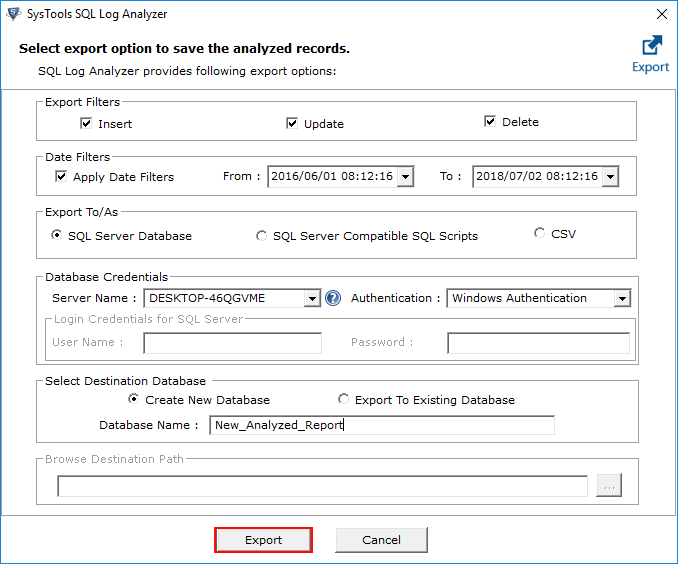Image resolution: width=678 pixels, height=564 pixels.
Task: Toggle Apply Date Filters checkbox
Action: point(61,177)
